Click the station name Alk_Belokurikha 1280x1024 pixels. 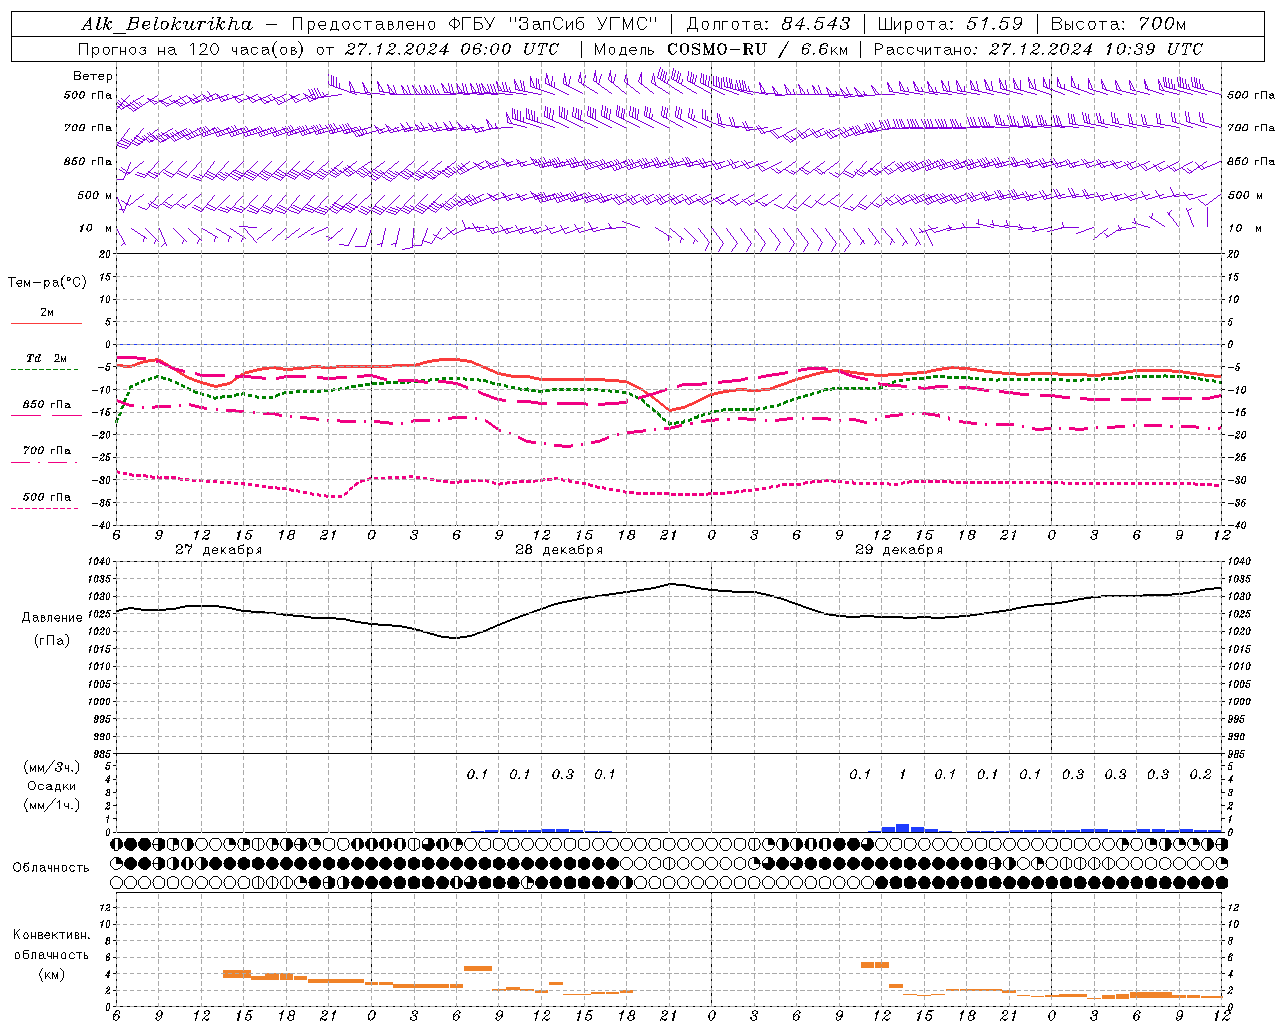pyautogui.click(x=167, y=24)
